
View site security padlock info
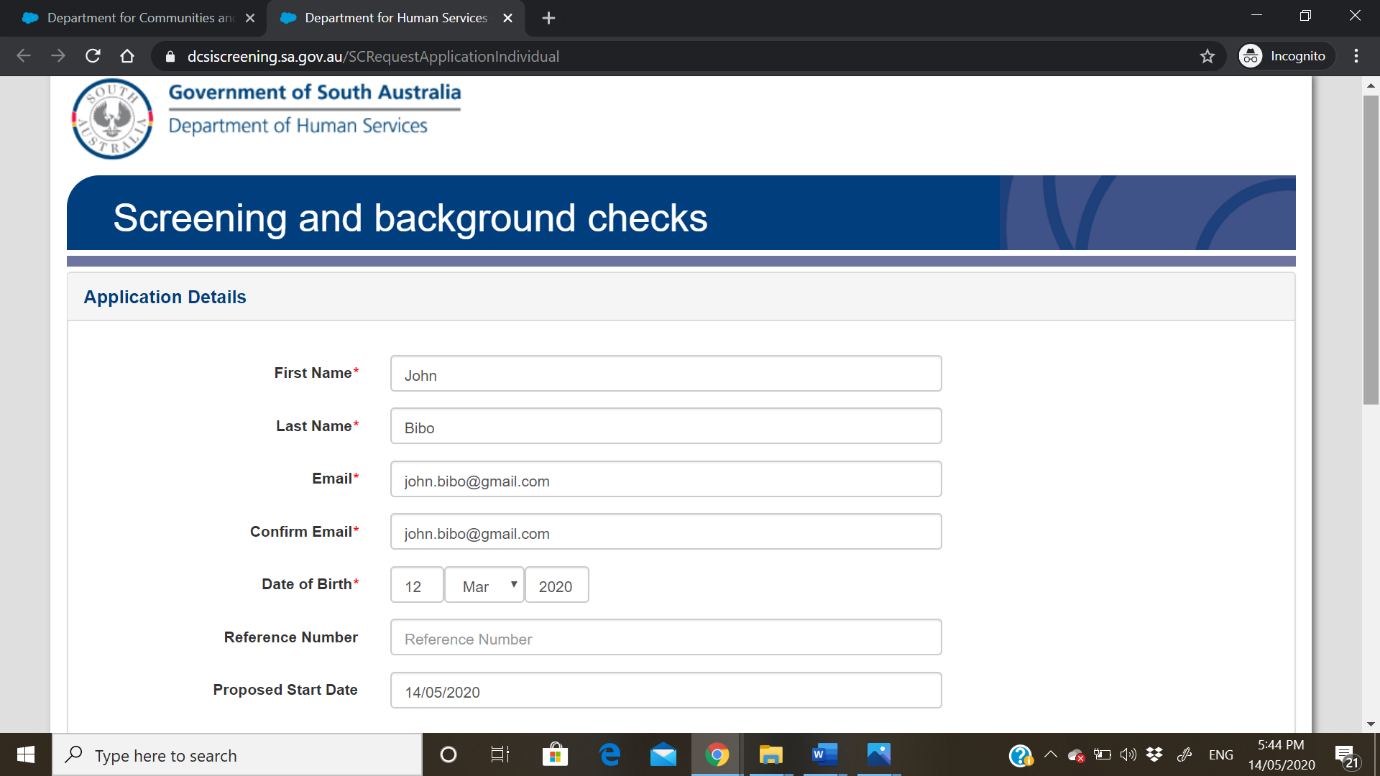pyautogui.click(x=169, y=57)
